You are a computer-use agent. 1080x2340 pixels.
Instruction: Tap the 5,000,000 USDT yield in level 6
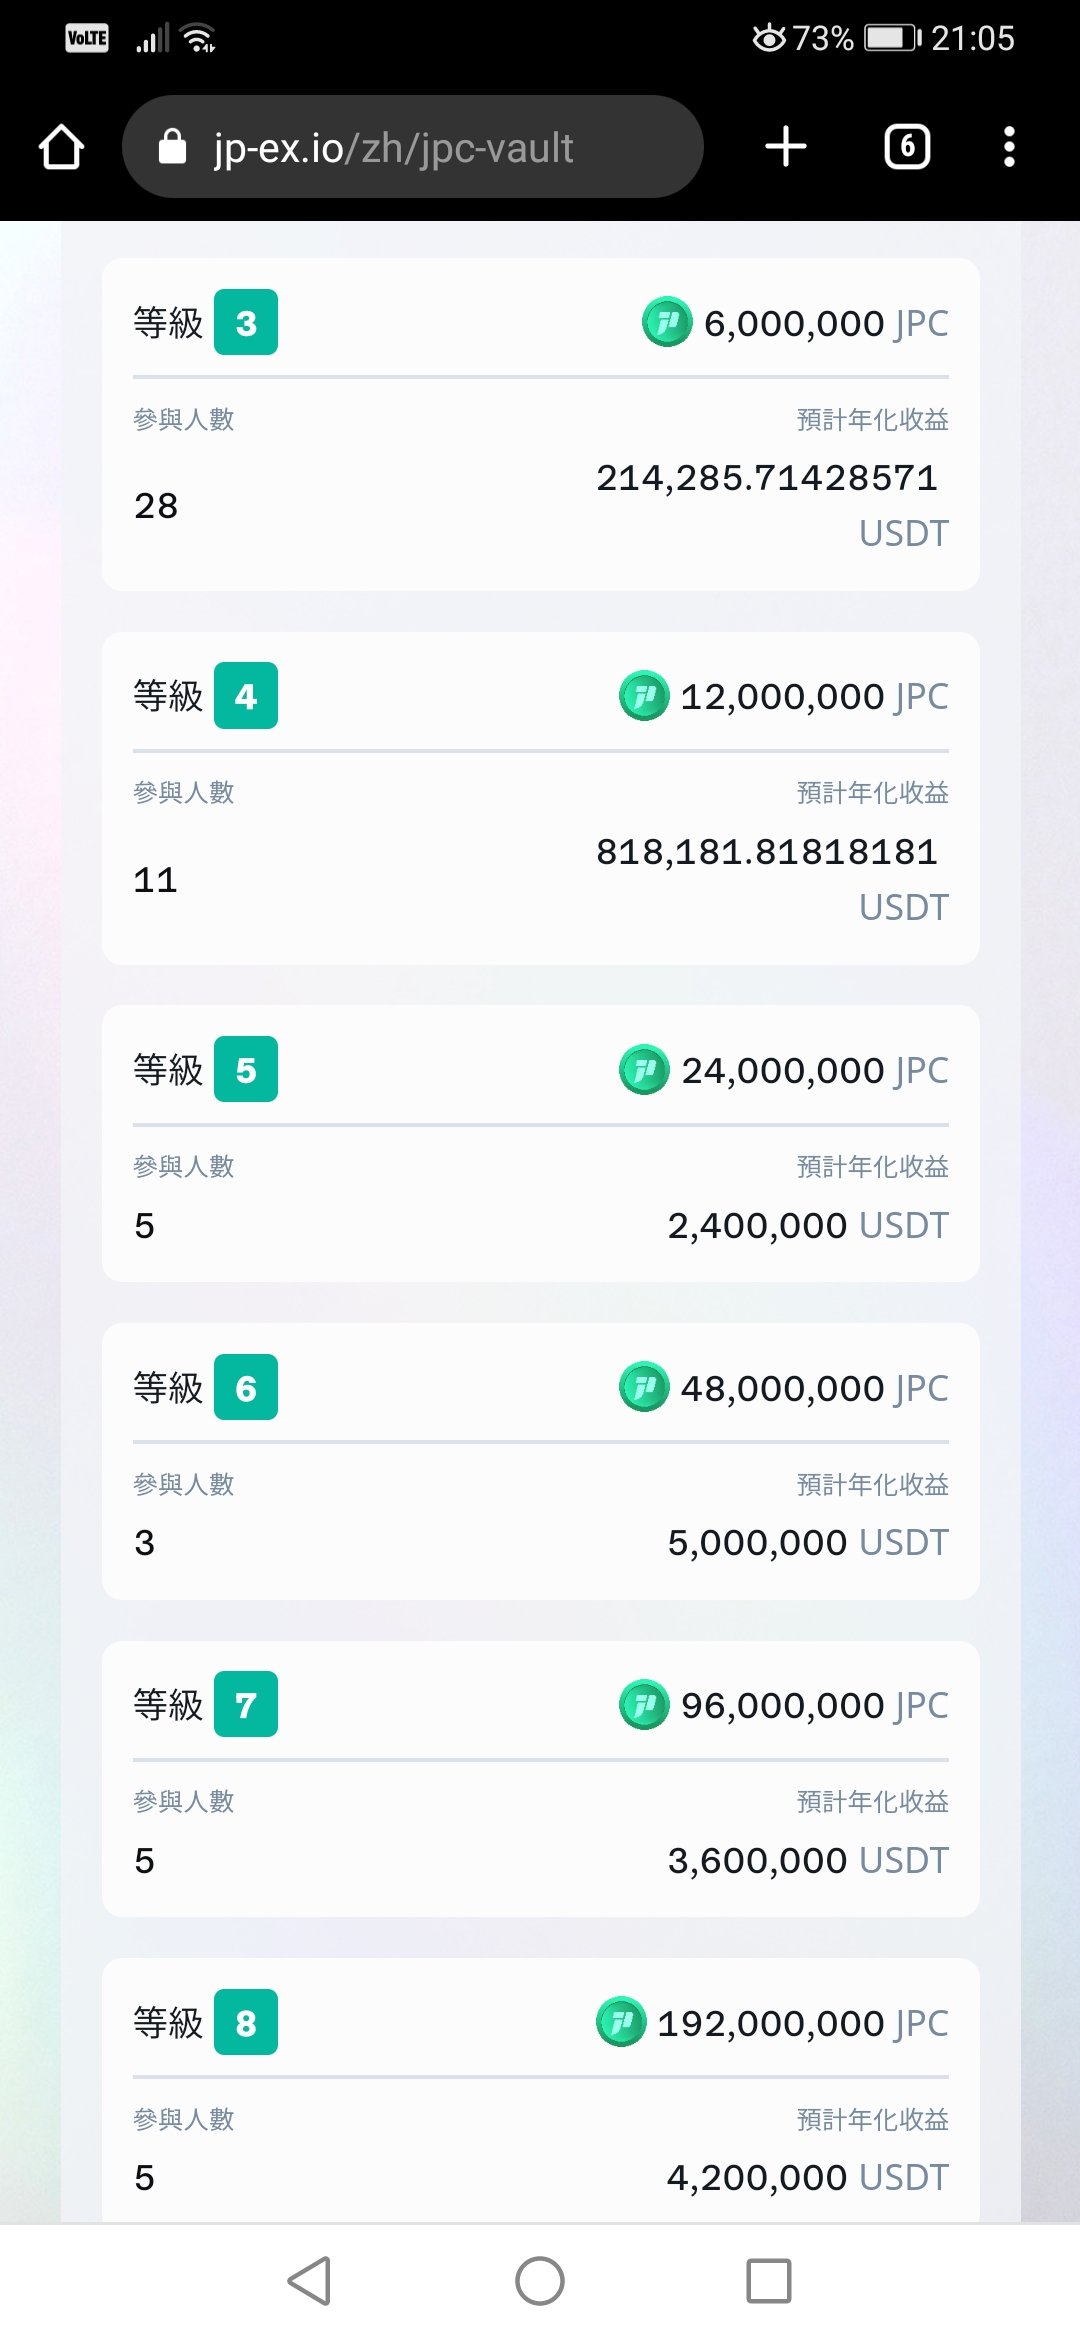pos(807,1543)
